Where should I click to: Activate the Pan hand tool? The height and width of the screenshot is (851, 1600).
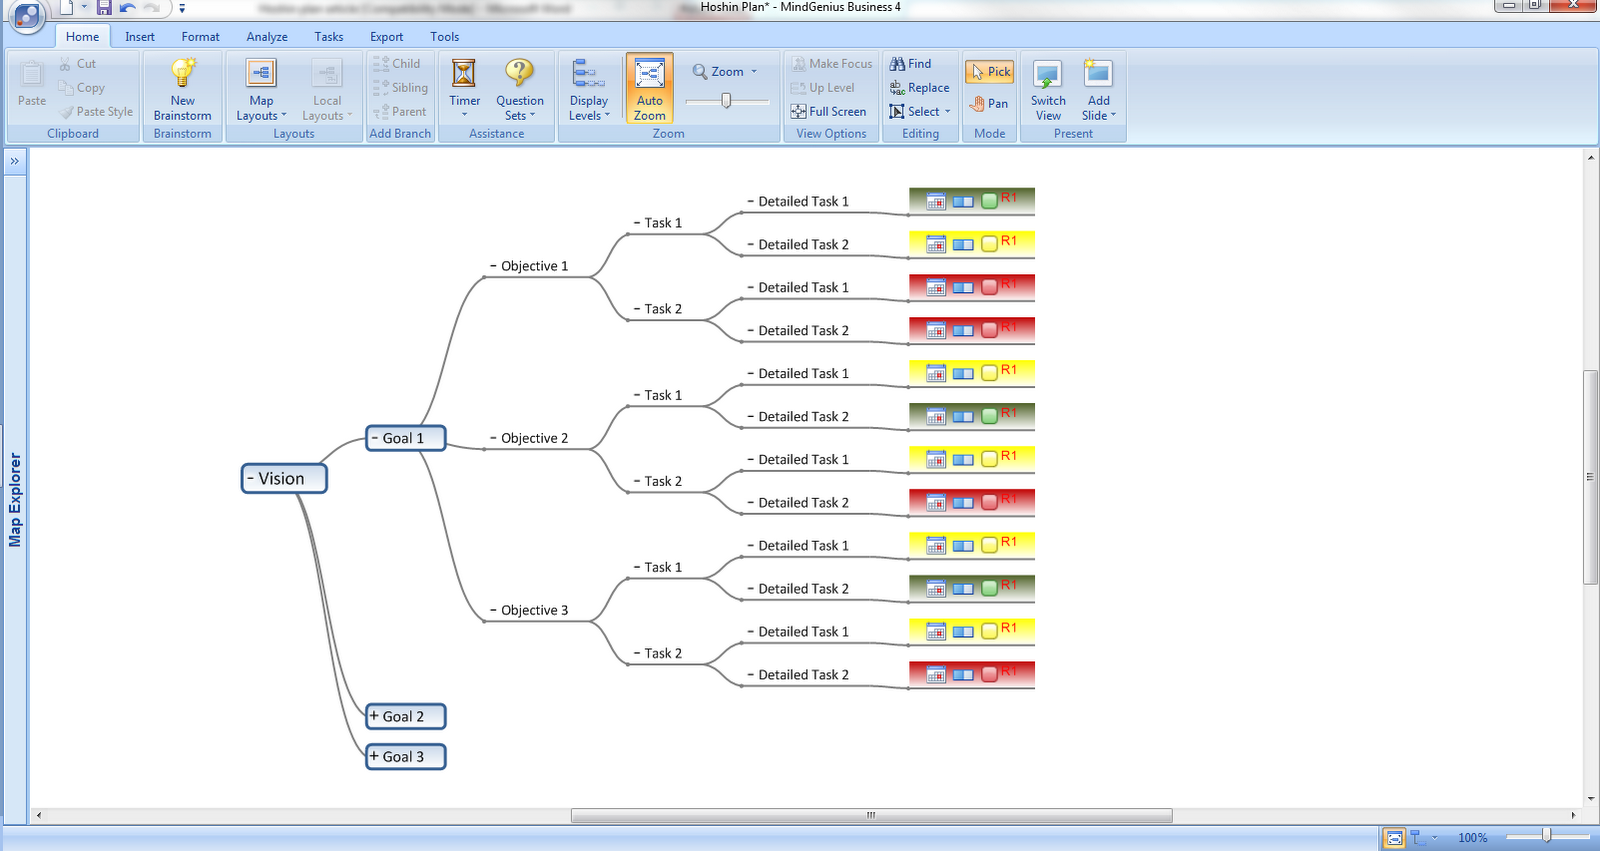(x=989, y=103)
